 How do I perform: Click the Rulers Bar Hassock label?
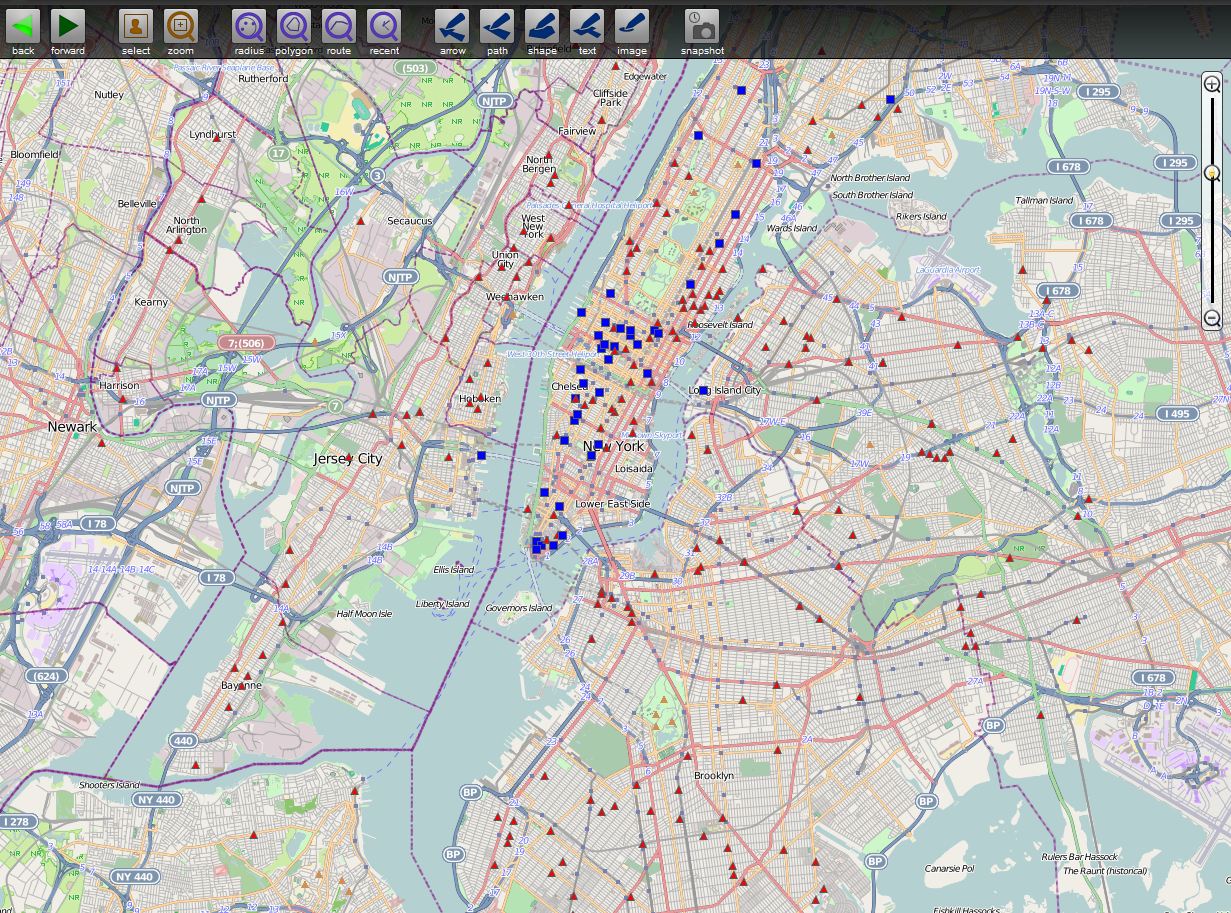(x=1080, y=857)
